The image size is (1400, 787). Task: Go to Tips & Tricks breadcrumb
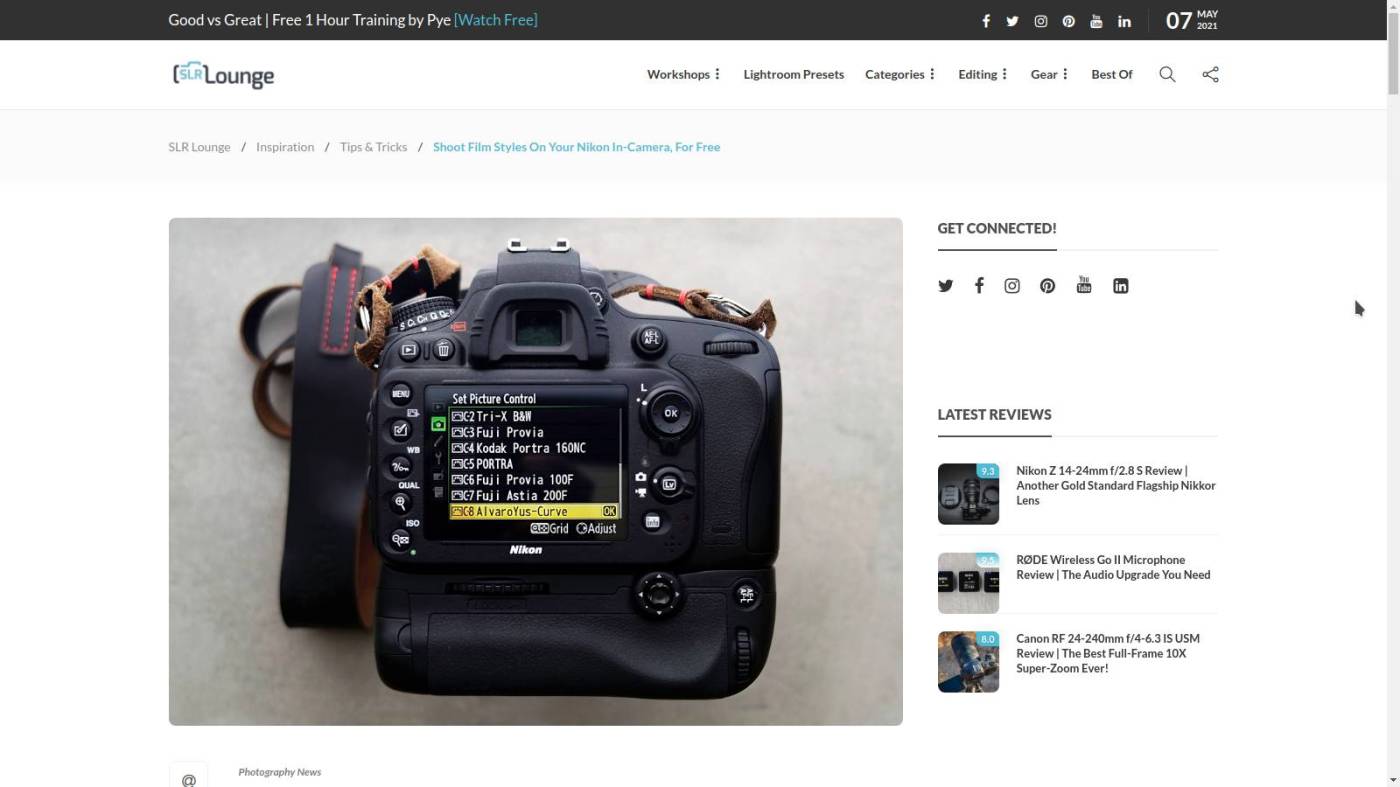(x=373, y=147)
